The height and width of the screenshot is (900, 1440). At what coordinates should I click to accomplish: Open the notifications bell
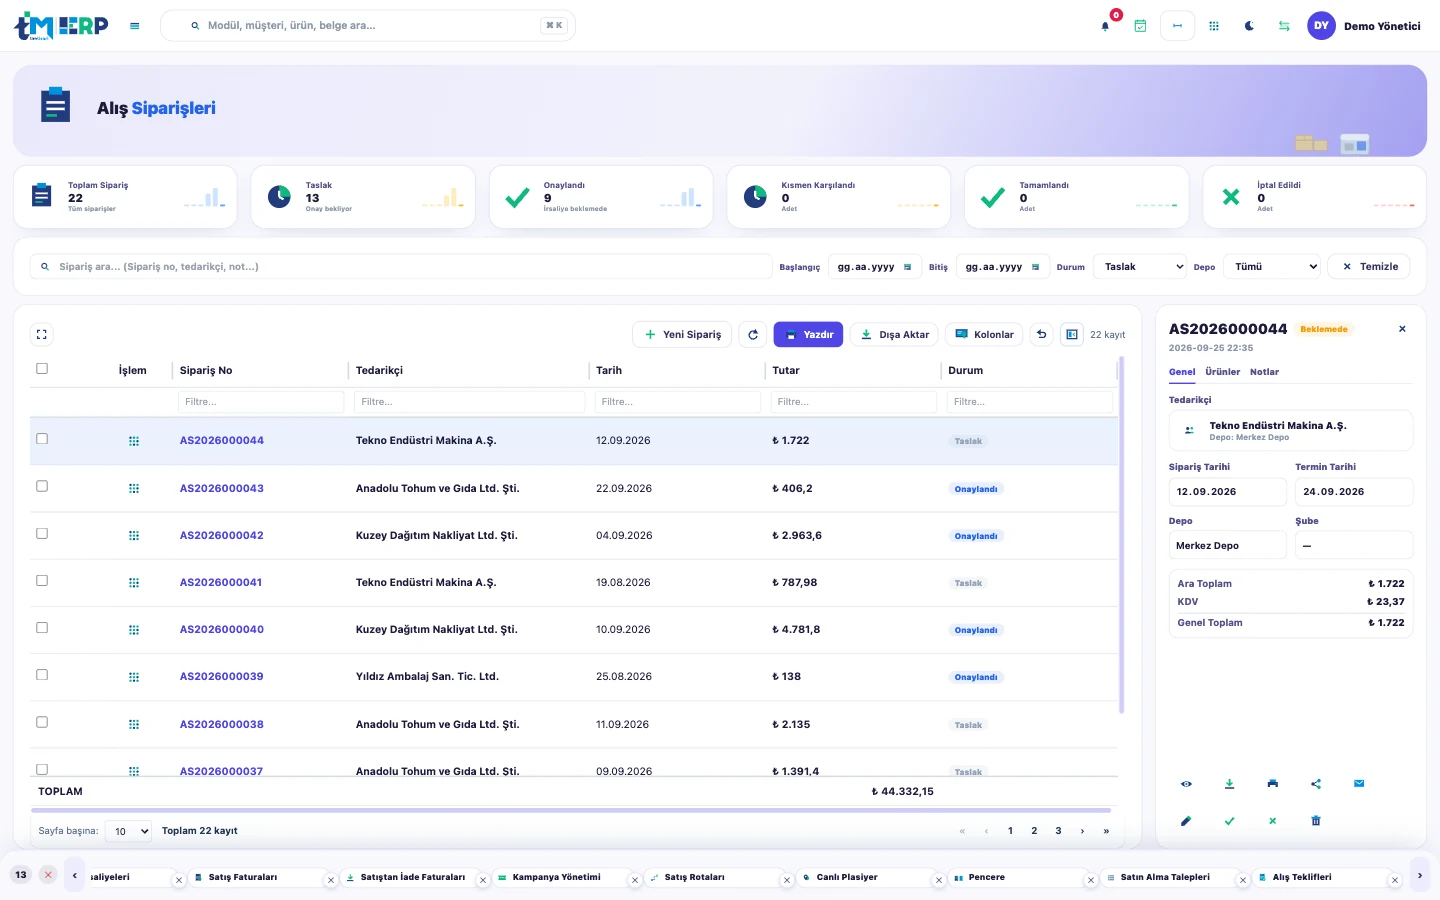tap(1105, 26)
